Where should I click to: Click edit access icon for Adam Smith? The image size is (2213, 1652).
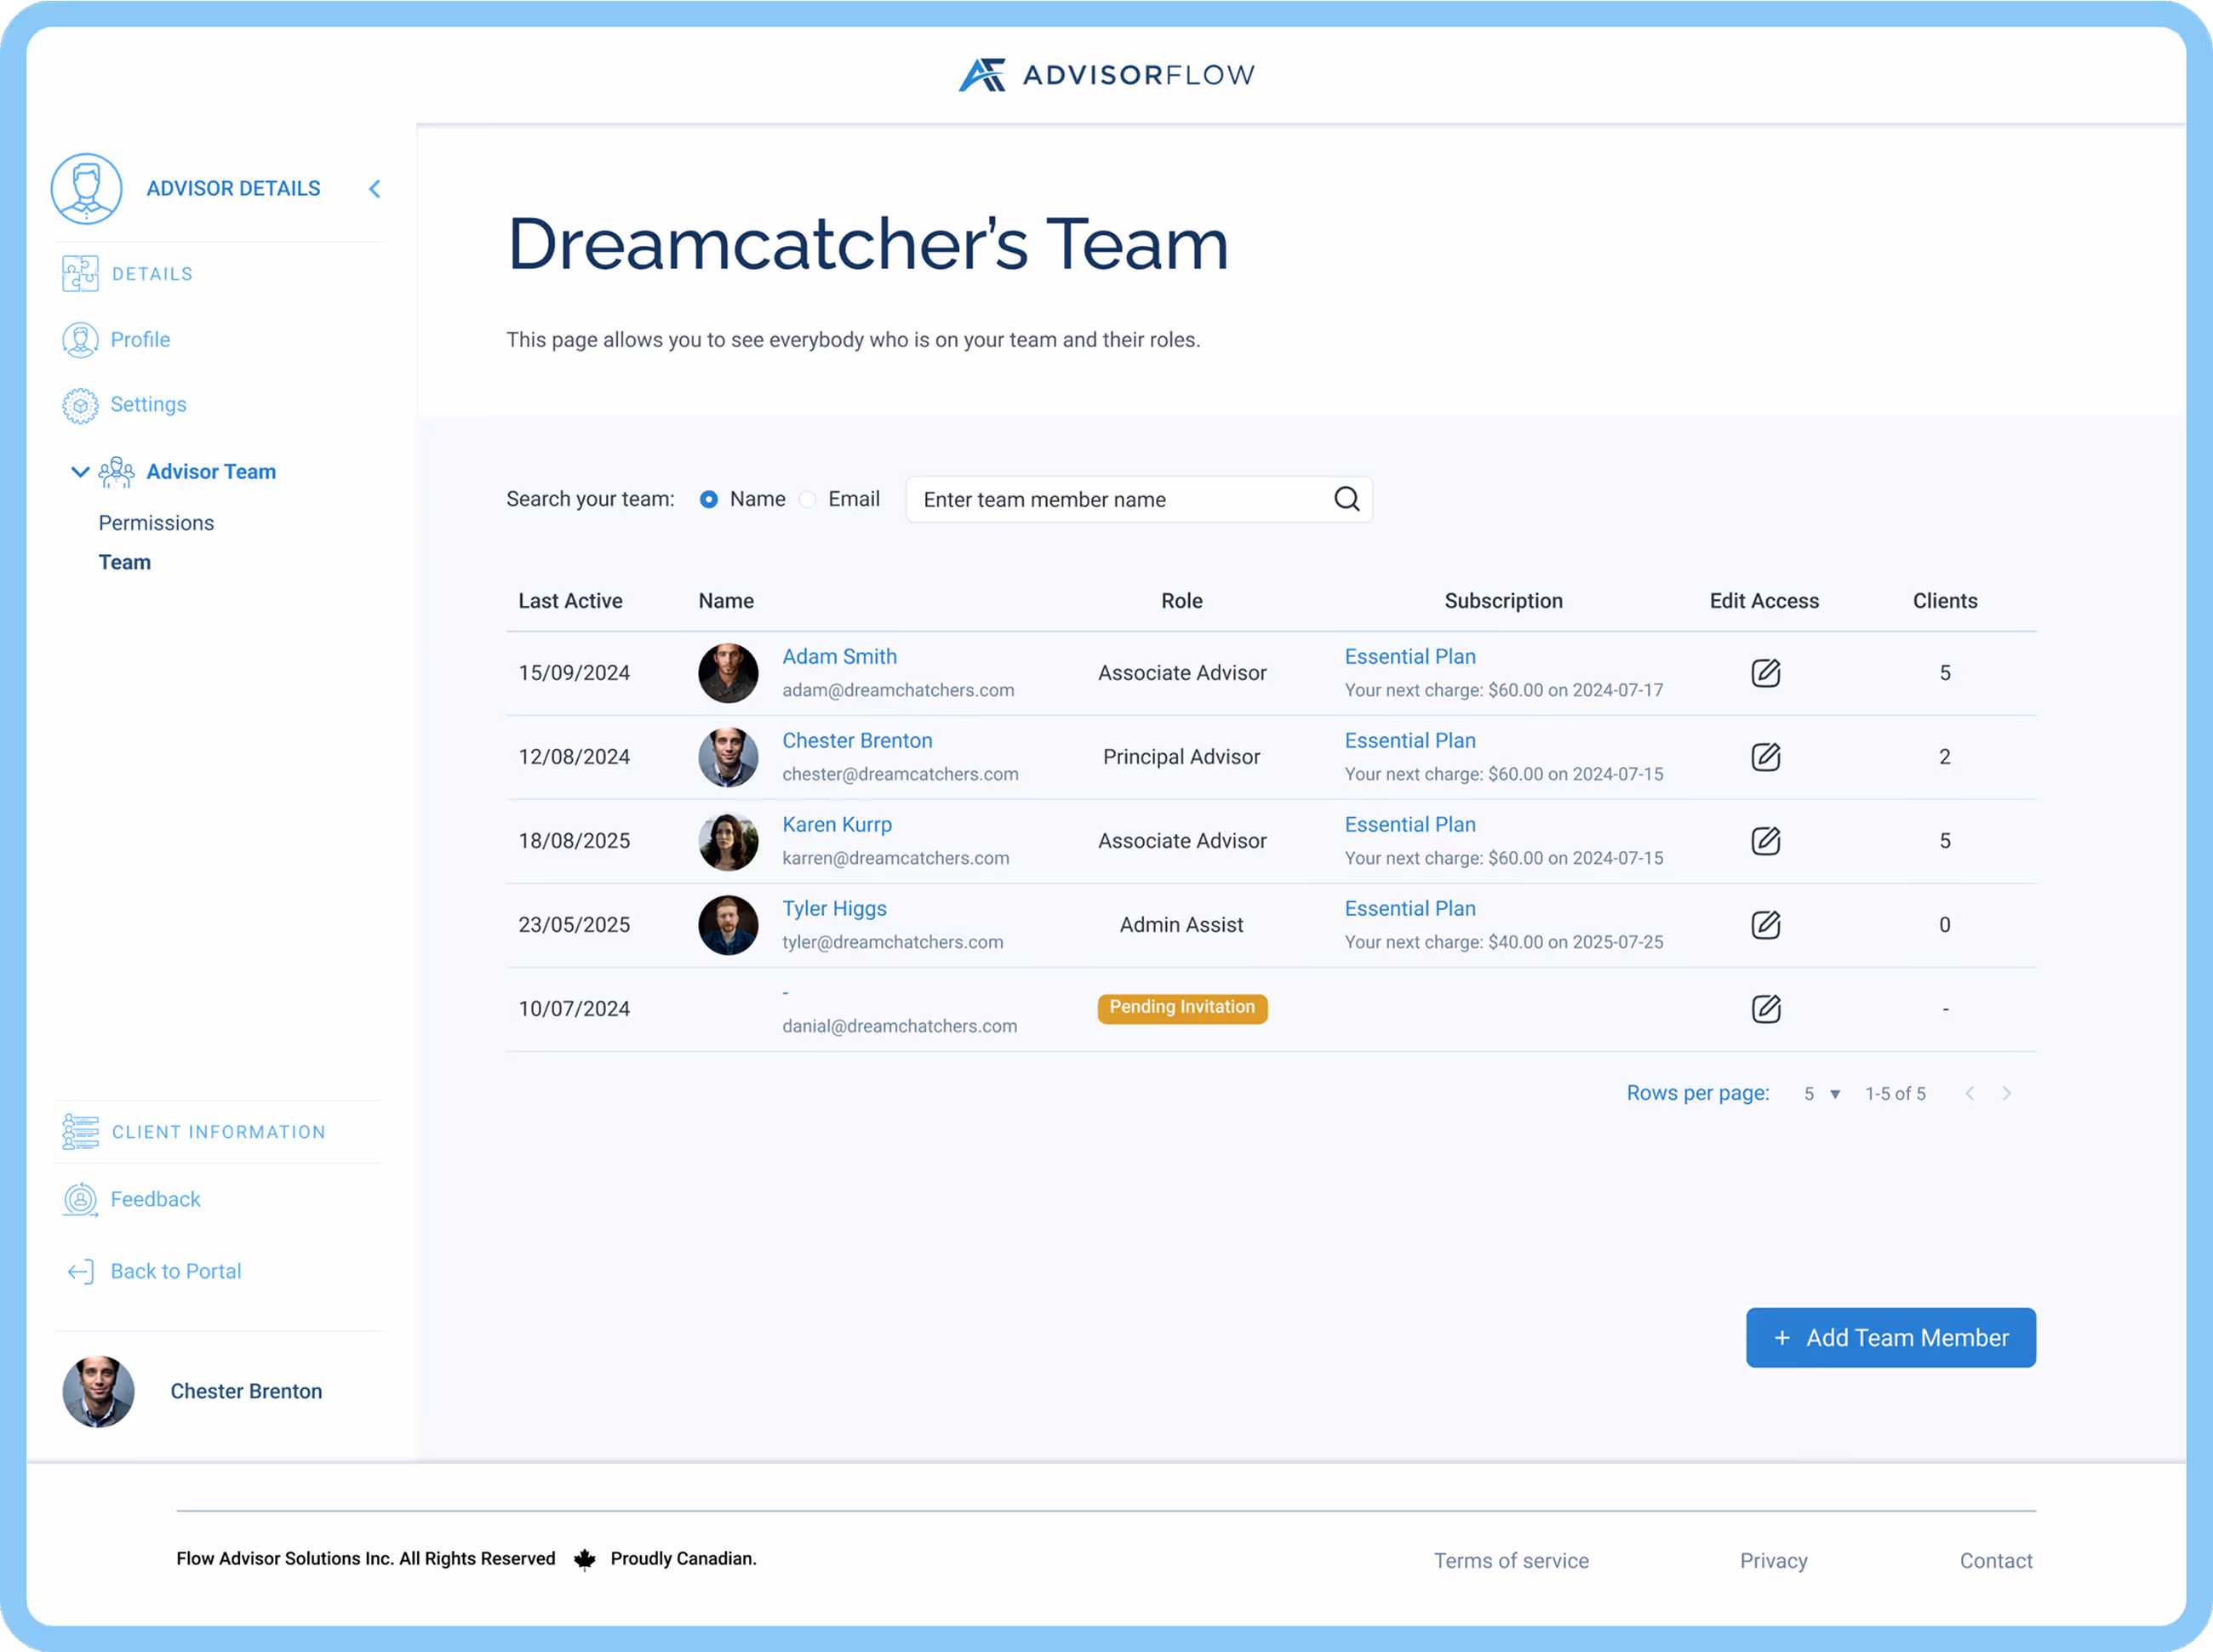click(1765, 673)
